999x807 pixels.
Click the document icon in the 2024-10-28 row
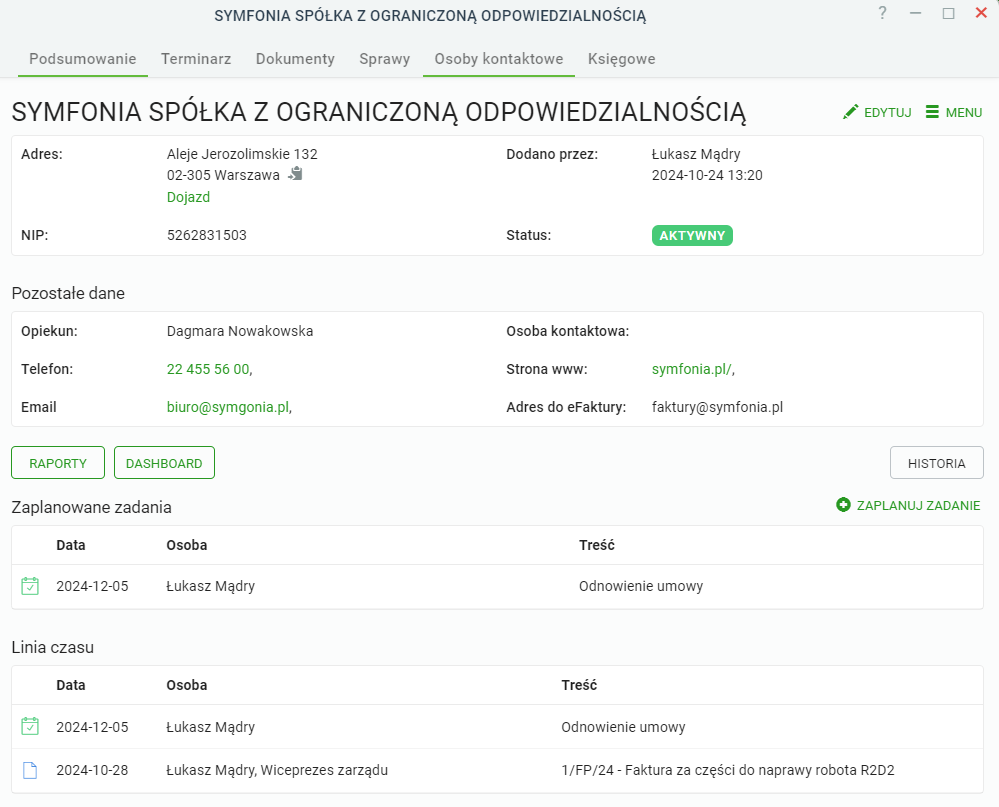coord(30,770)
